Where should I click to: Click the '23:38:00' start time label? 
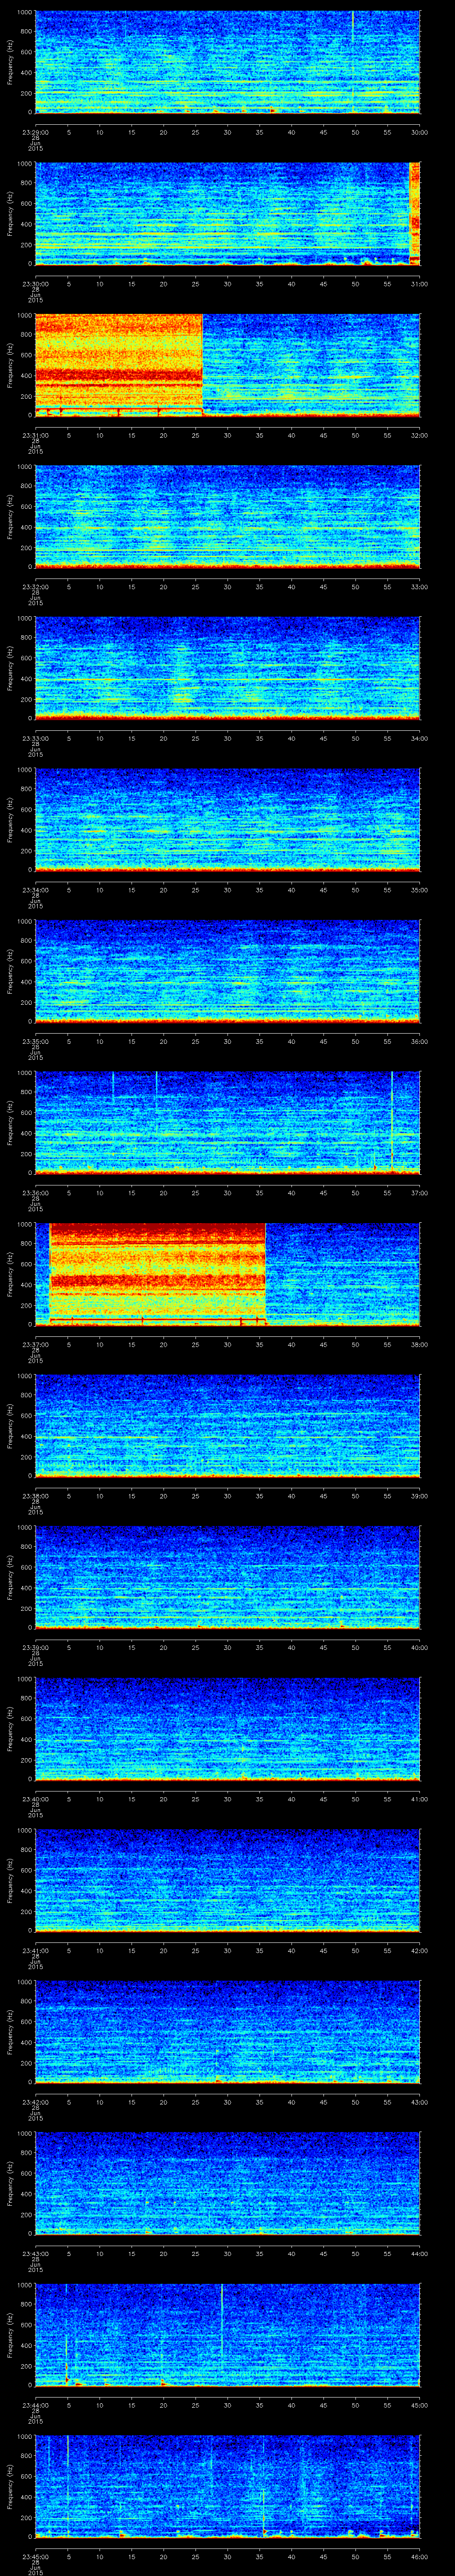pos(35,1496)
